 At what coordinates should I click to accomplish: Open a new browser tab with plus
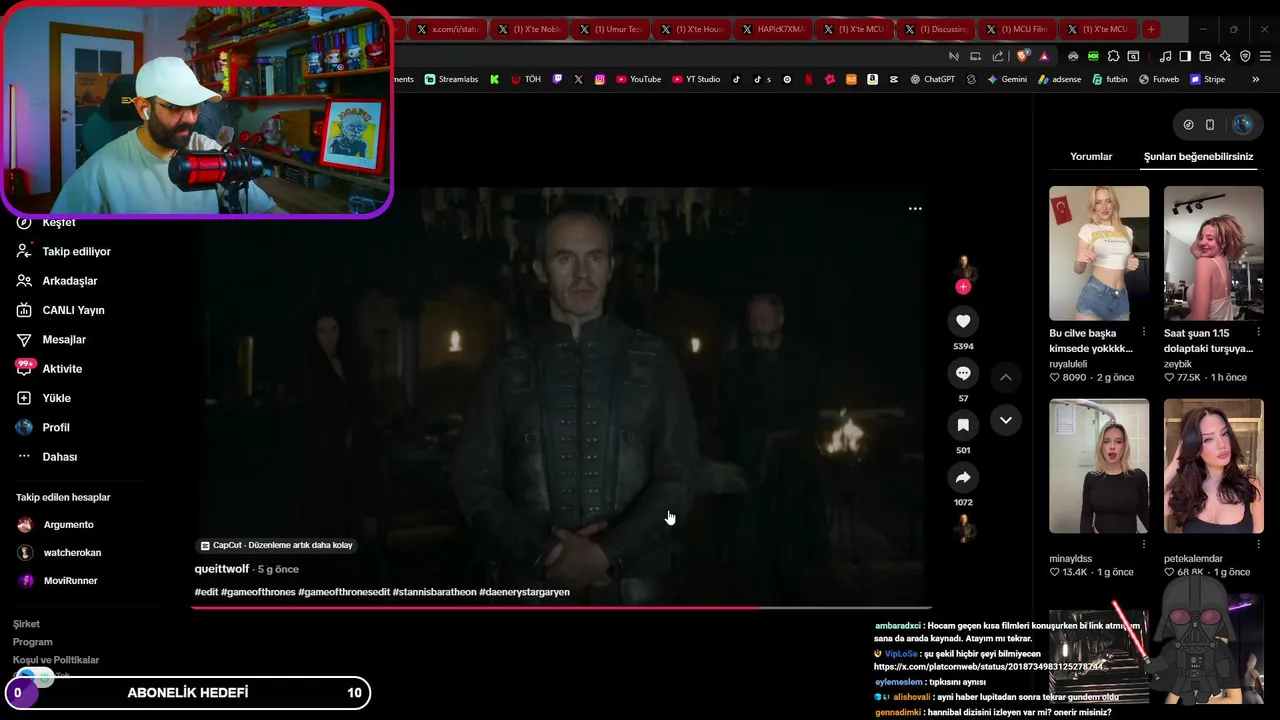coord(1151,29)
